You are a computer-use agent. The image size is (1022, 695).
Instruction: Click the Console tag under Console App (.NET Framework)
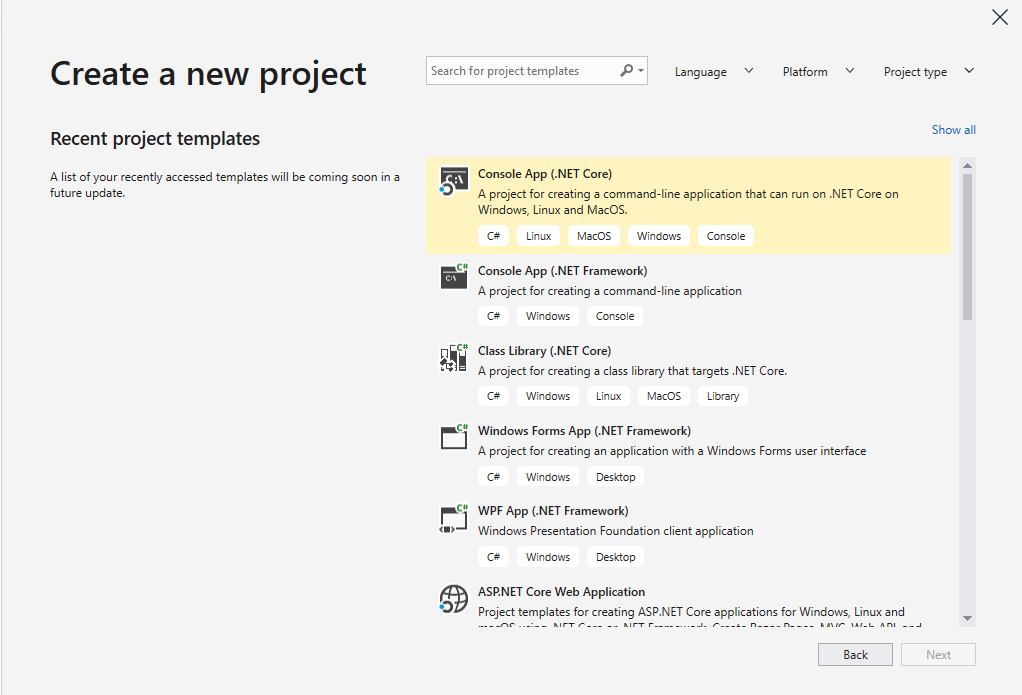click(615, 316)
